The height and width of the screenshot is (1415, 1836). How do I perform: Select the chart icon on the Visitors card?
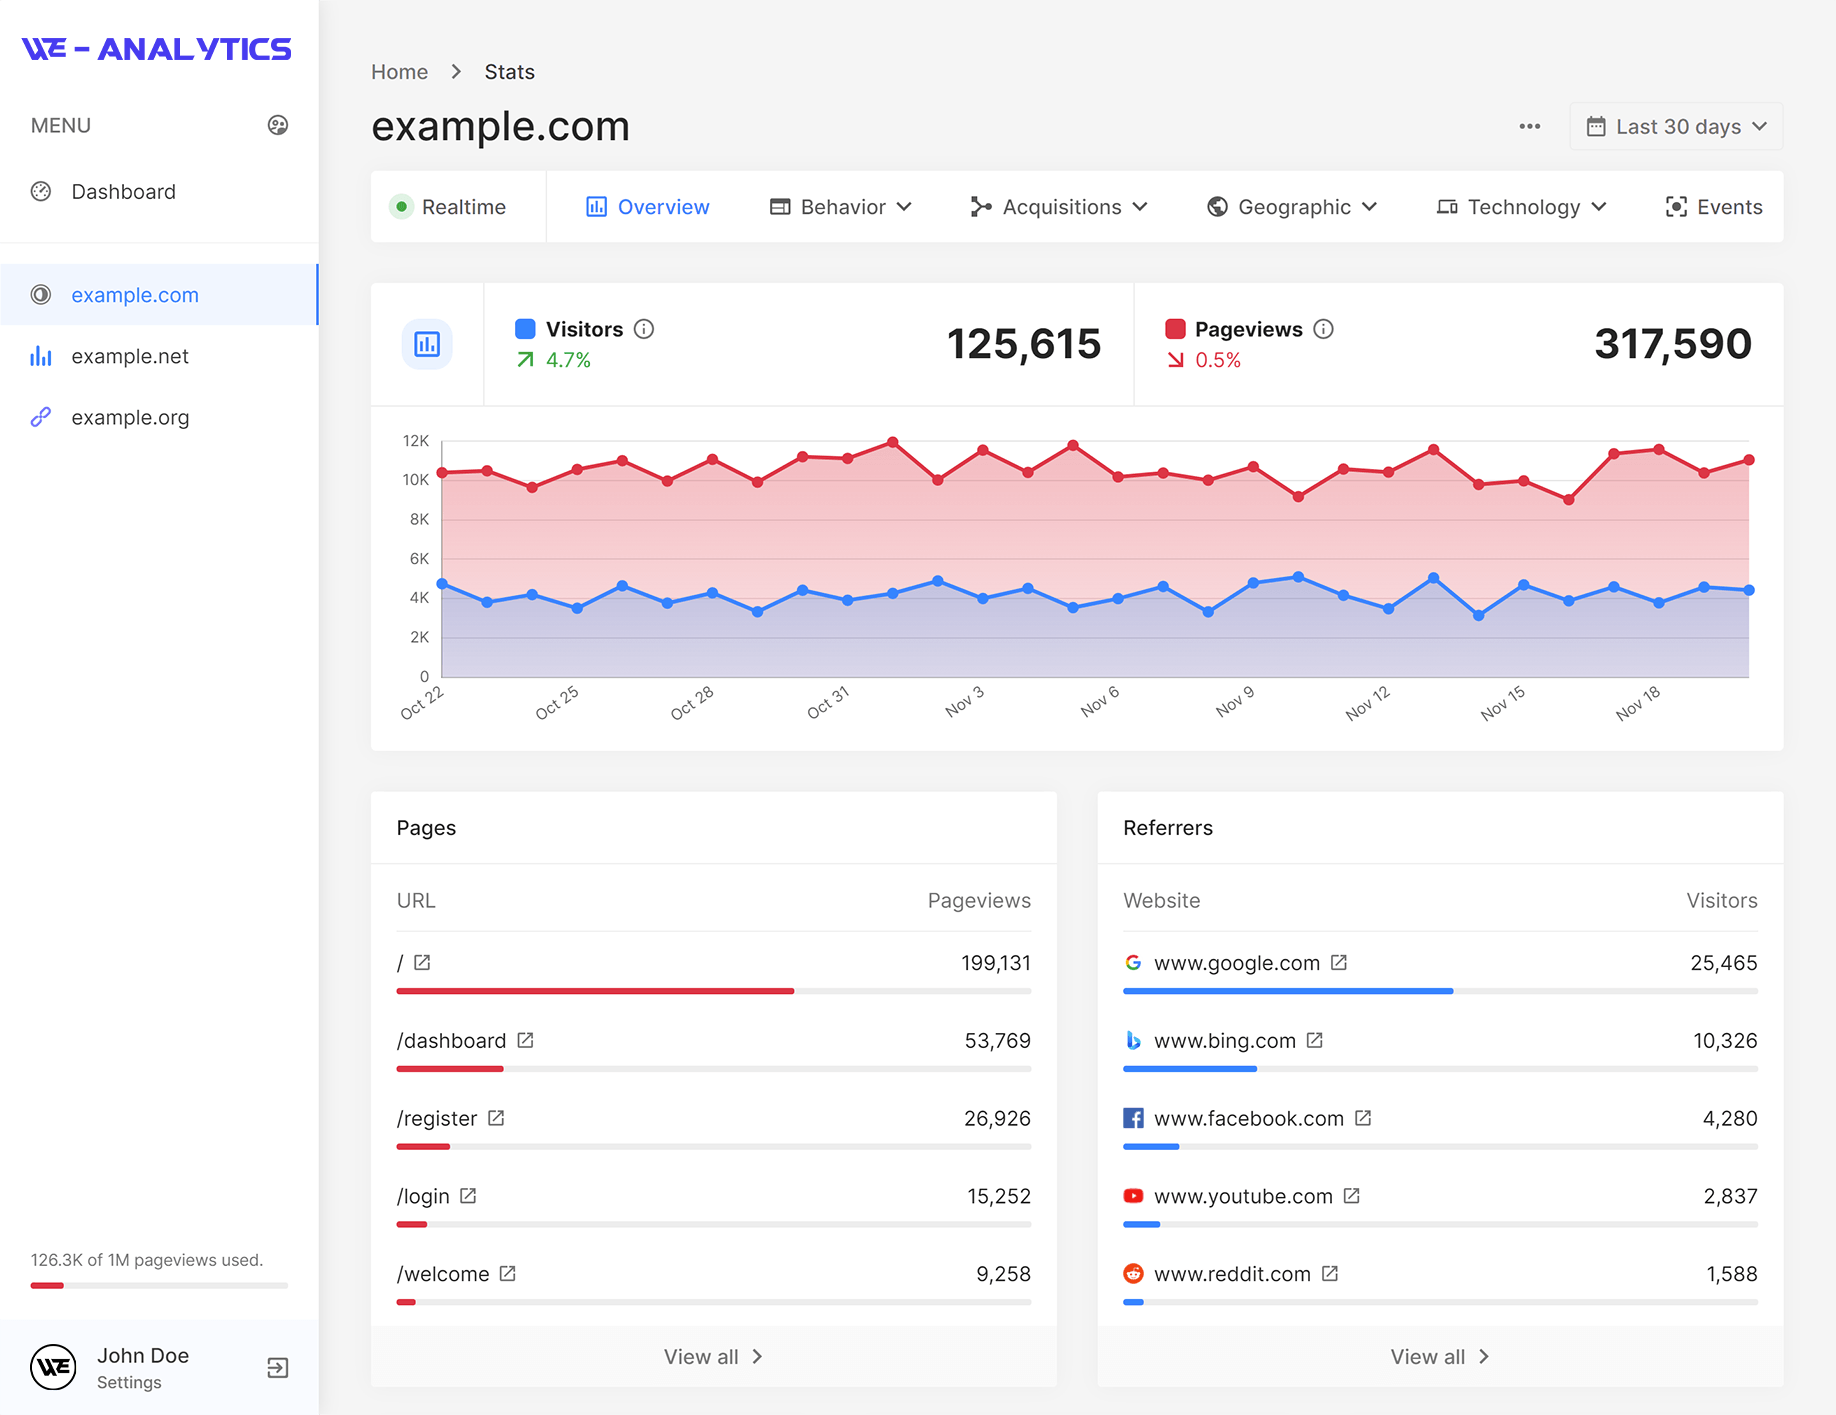point(427,344)
